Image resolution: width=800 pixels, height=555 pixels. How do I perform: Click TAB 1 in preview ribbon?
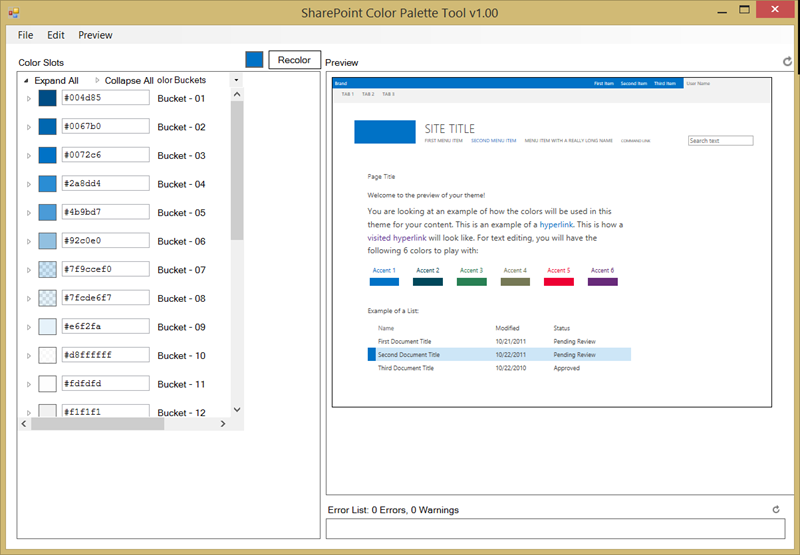[347, 94]
